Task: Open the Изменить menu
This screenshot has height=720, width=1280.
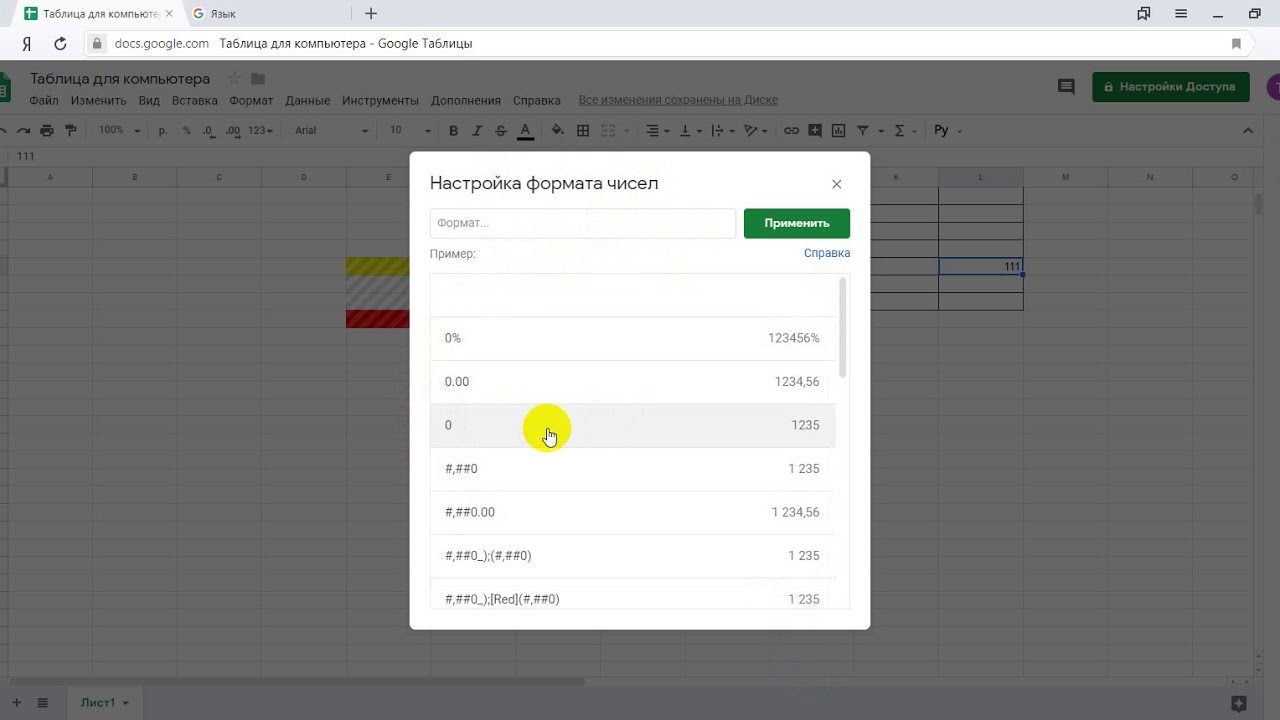Action: [x=98, y=100]
